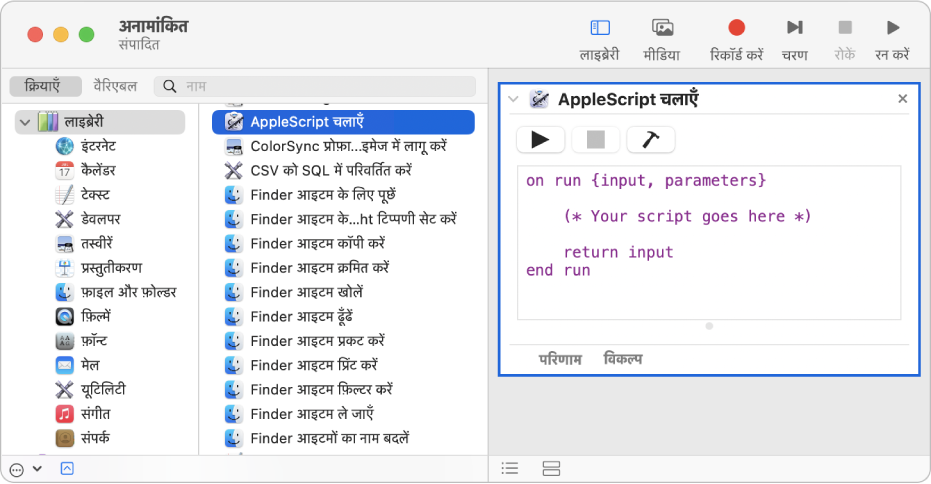Click the नाम search field

[x=315, y=86]
